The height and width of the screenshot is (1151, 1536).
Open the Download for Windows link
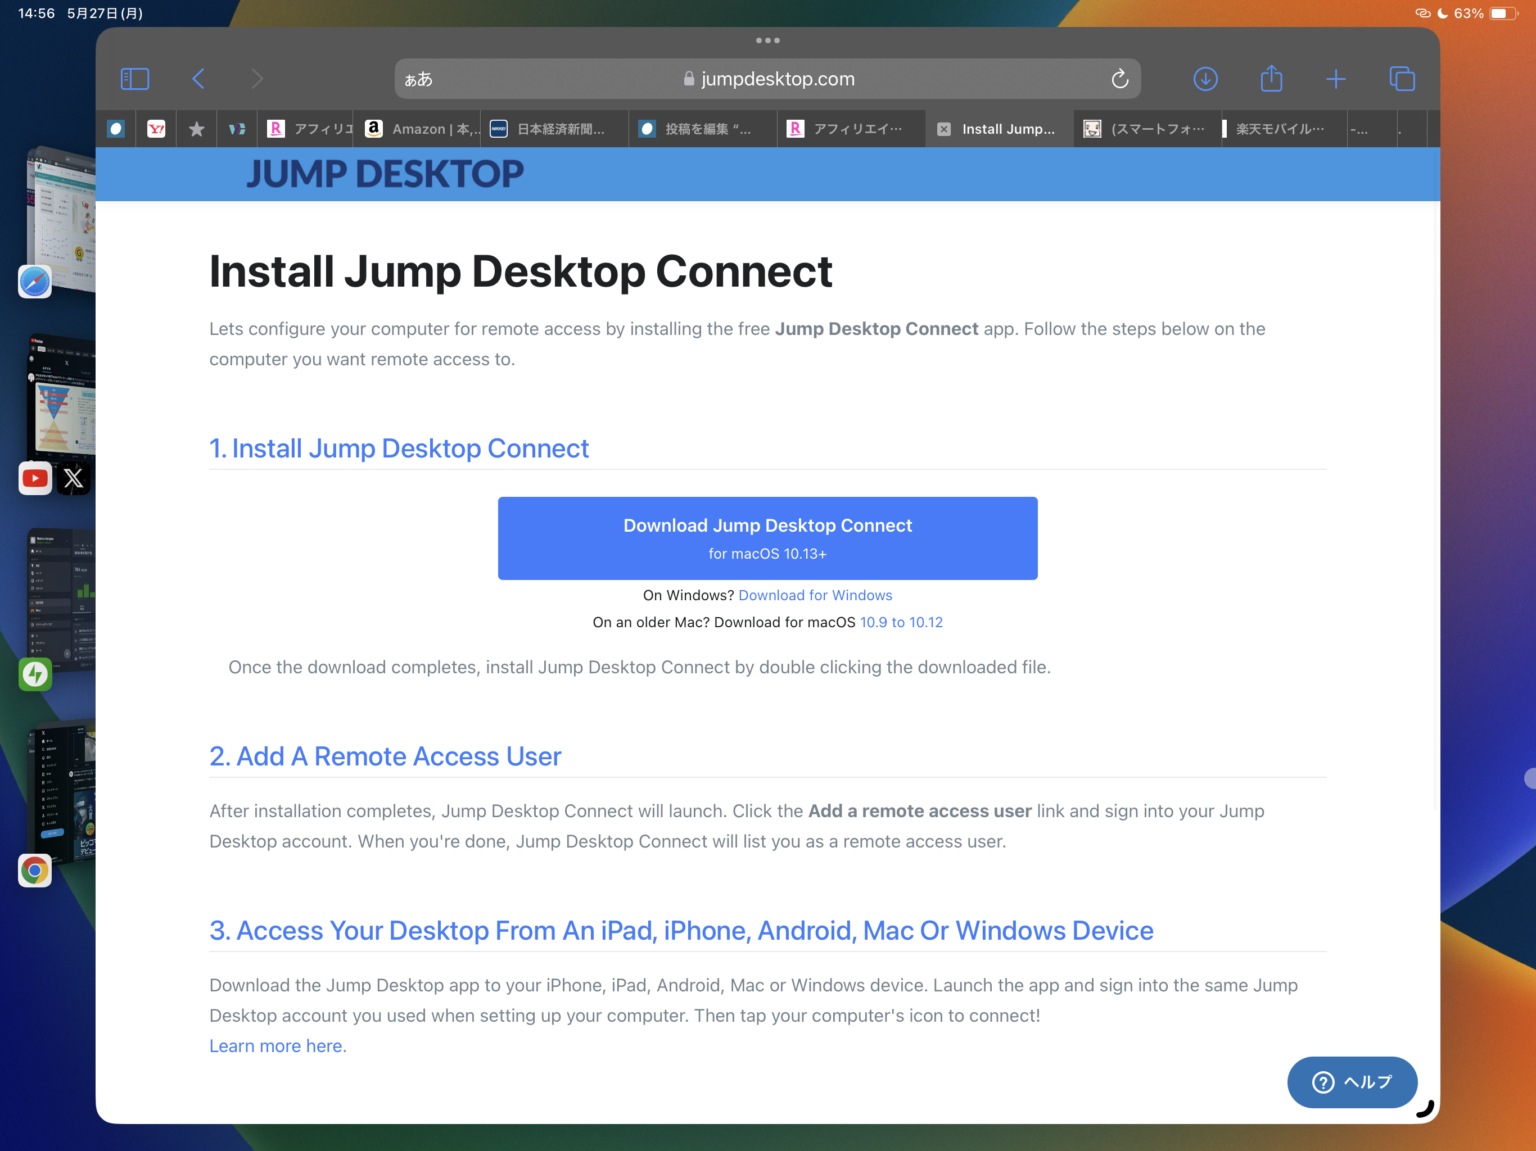pos(815,595)
